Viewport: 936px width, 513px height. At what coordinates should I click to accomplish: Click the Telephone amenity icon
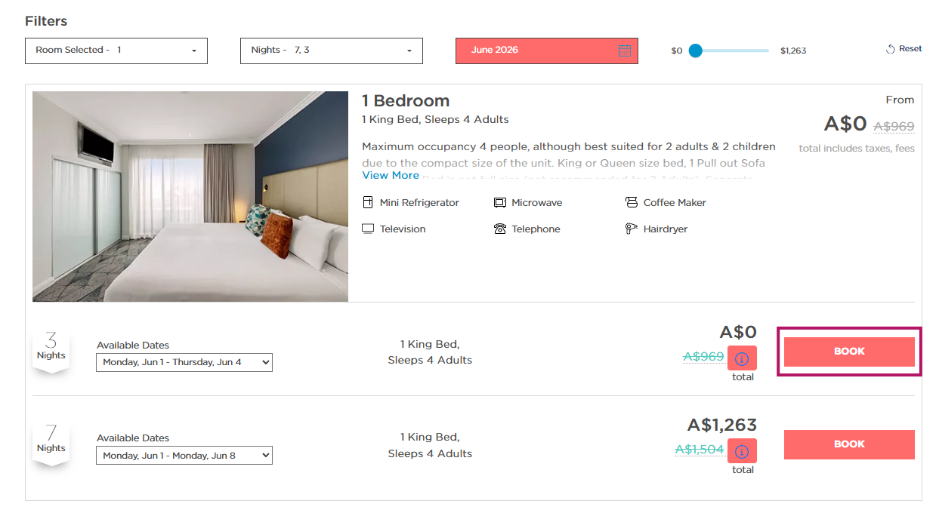click(x=500, y=229)
